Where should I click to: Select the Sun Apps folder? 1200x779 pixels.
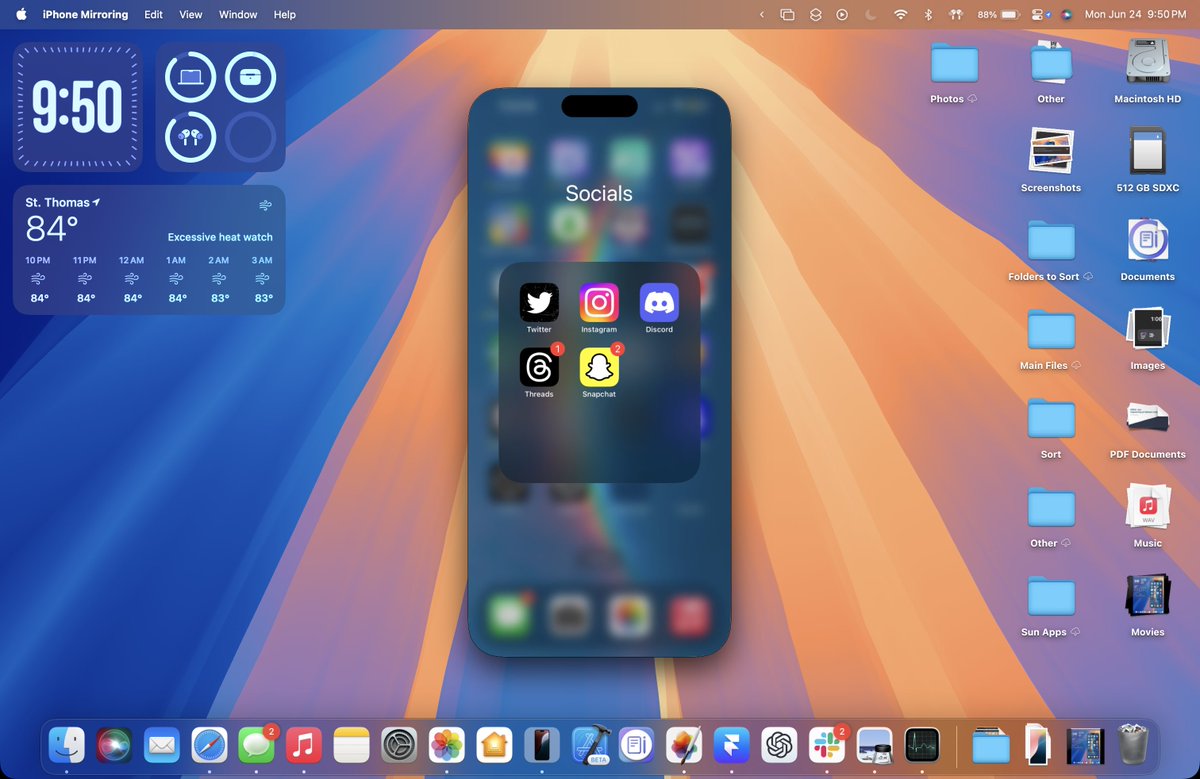pyautogui.click(x=1051, y=596)
